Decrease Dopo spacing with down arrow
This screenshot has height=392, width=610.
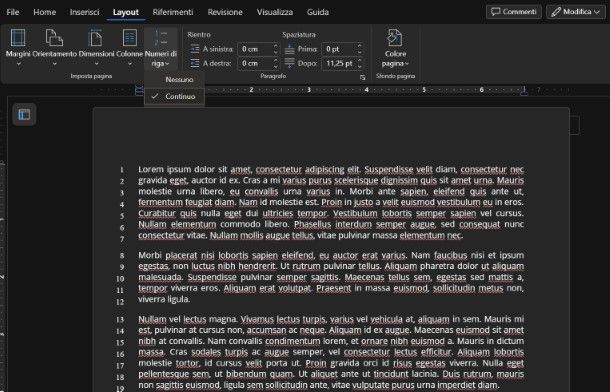click(x=360, y=66)
